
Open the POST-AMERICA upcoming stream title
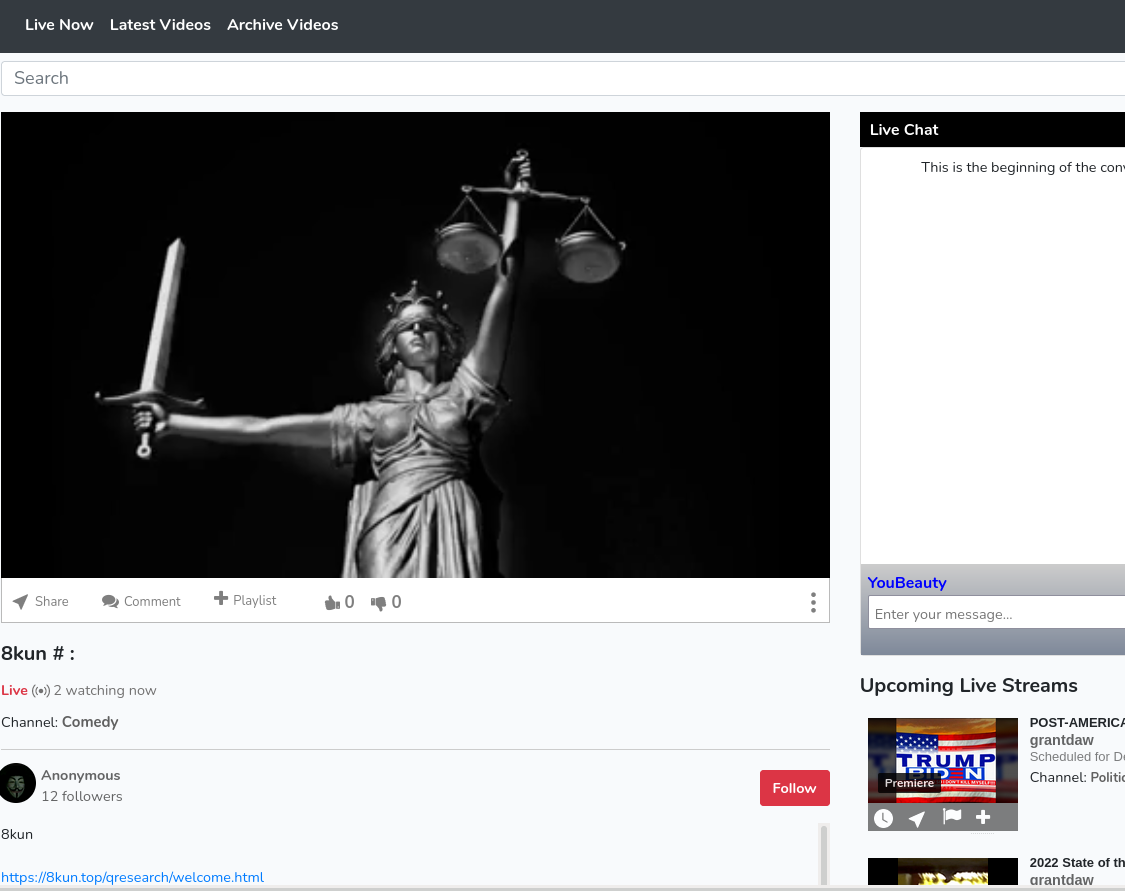pos(1077,722)
